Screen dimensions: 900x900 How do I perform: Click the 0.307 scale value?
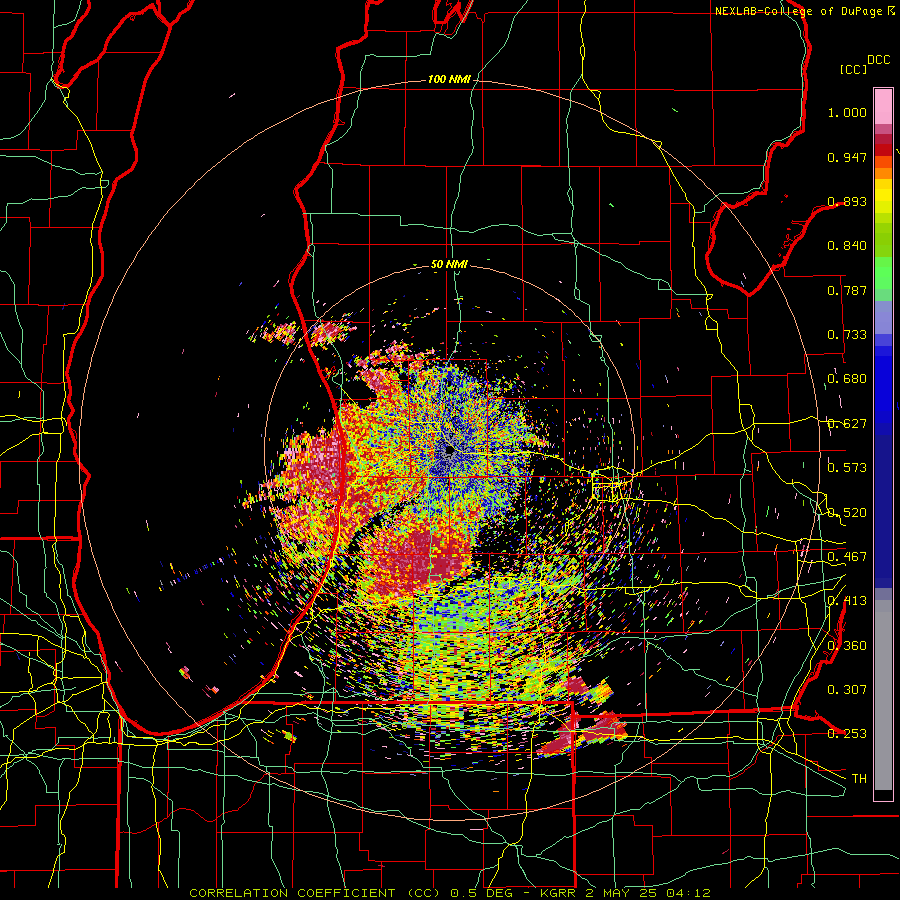point(847,690)
